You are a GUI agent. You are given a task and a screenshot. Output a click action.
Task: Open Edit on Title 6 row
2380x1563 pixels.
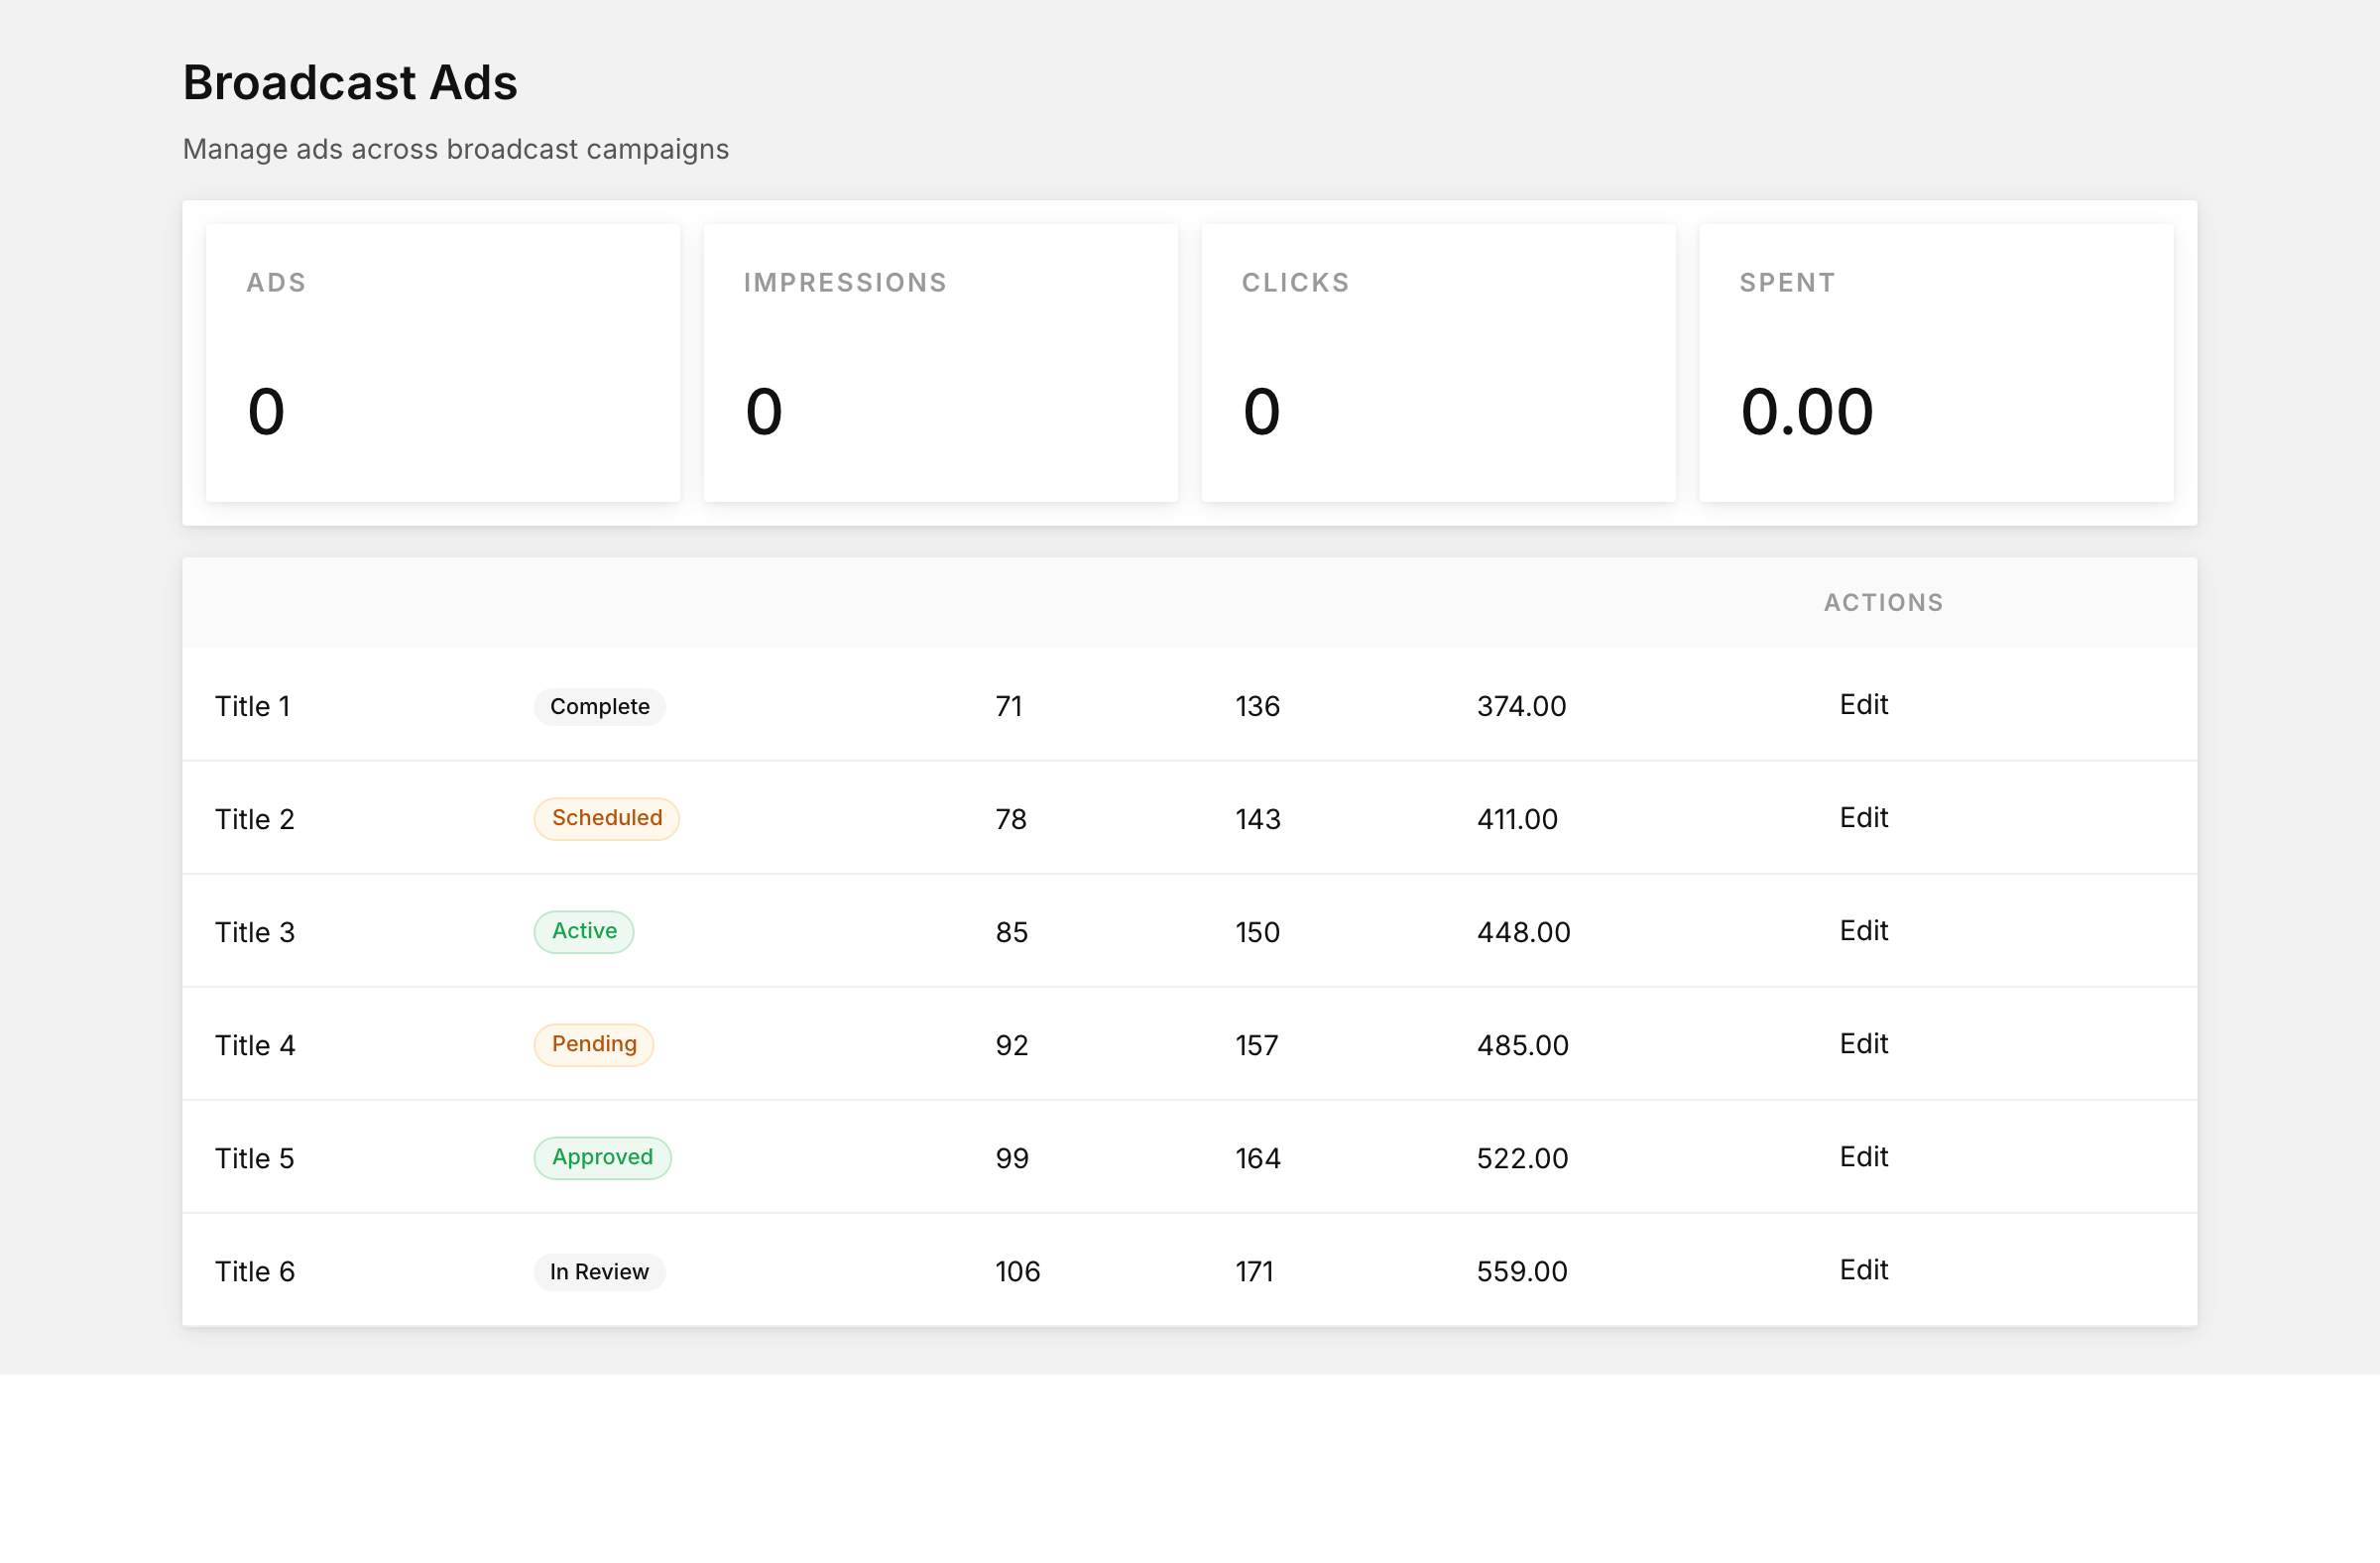[x=1863, y=1269]
